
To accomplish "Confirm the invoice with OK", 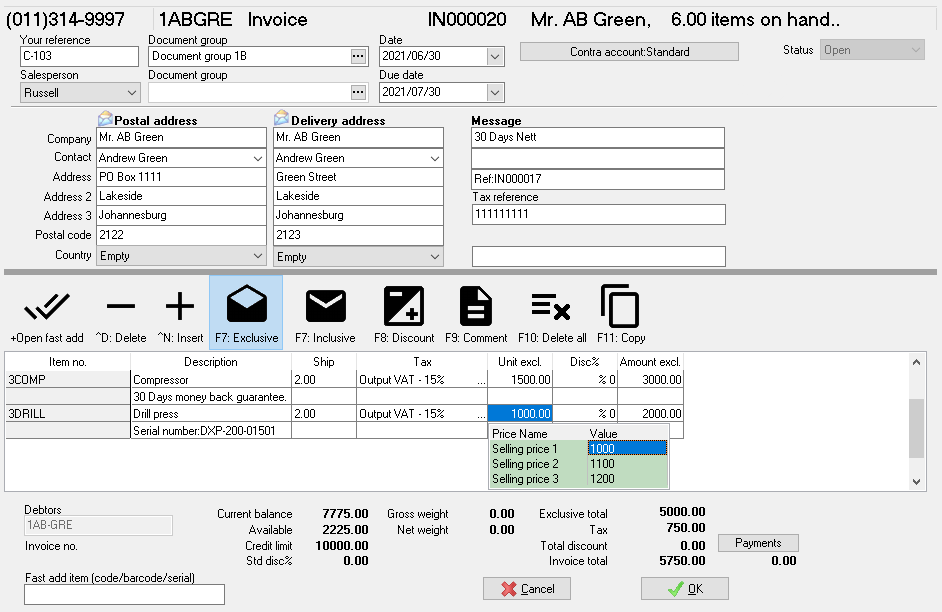I will (684, 588).
